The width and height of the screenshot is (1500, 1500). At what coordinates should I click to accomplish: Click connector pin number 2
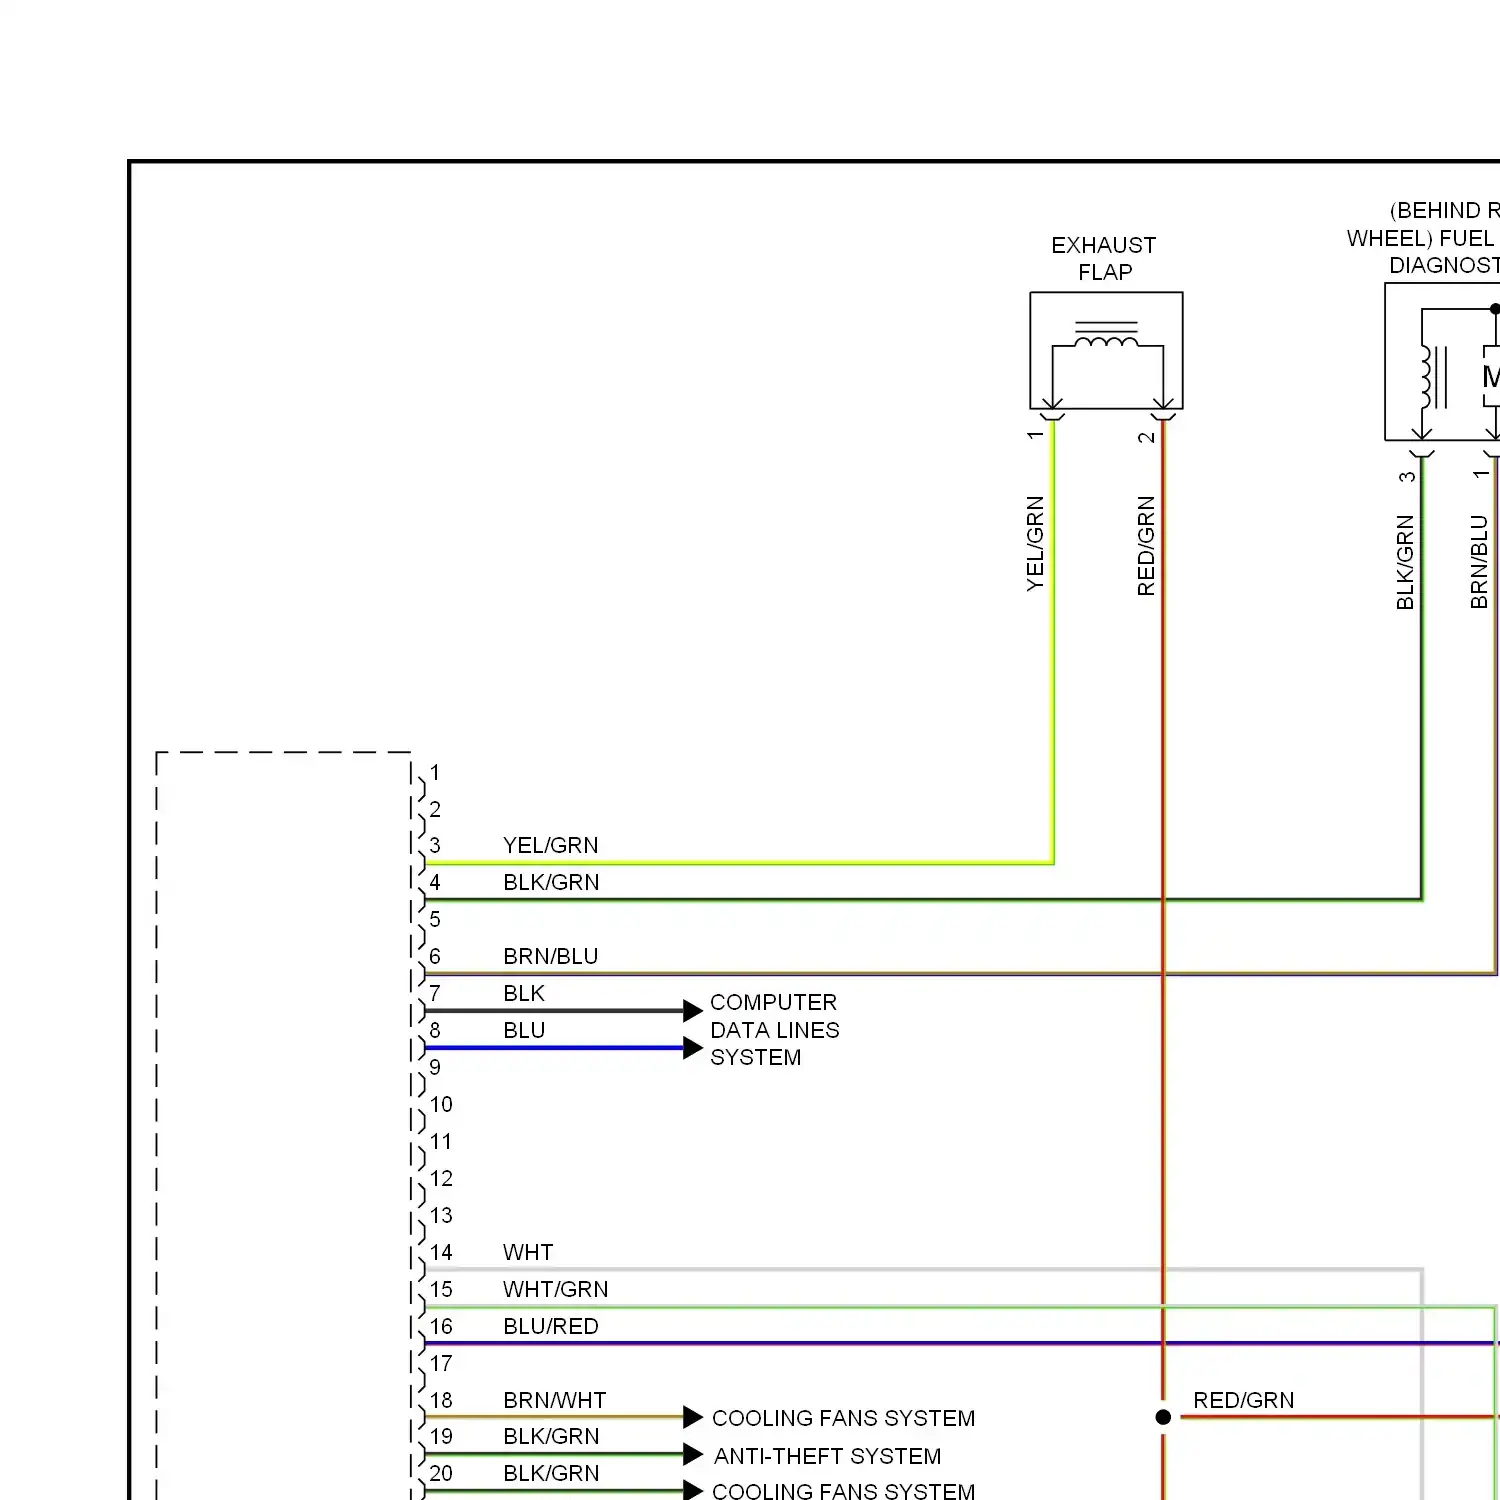(x=435, y=809)
